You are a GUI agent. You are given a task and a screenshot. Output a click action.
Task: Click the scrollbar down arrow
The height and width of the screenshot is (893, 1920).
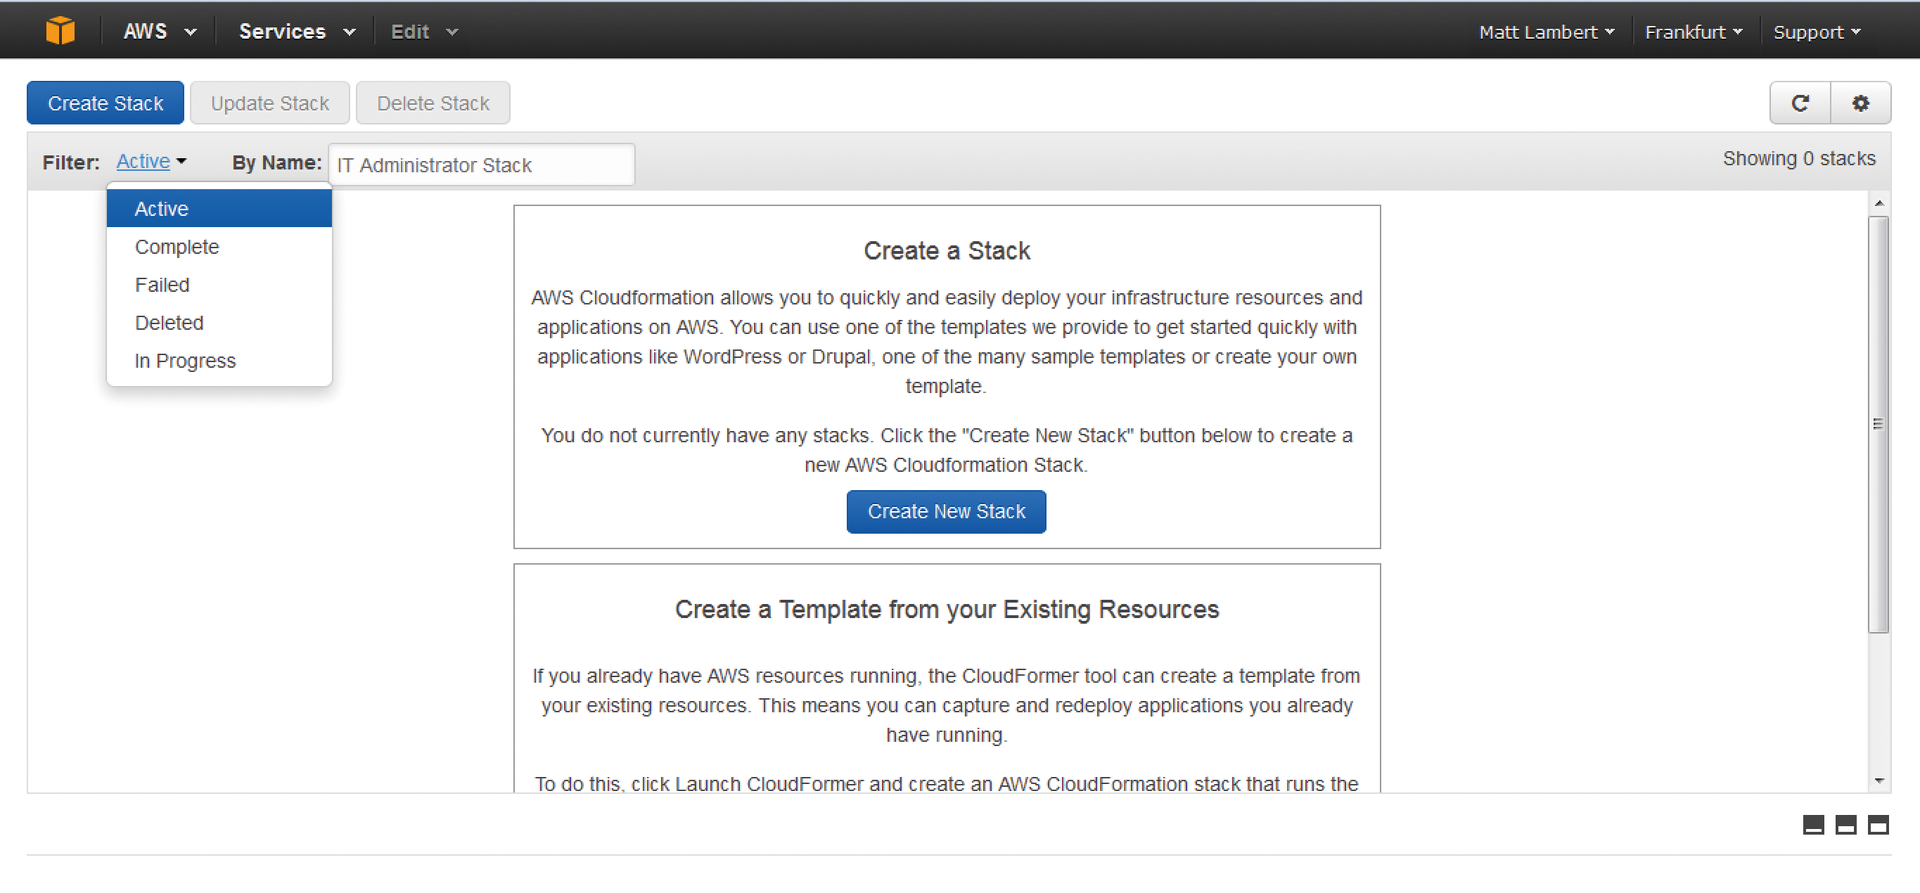point(1879,781)
